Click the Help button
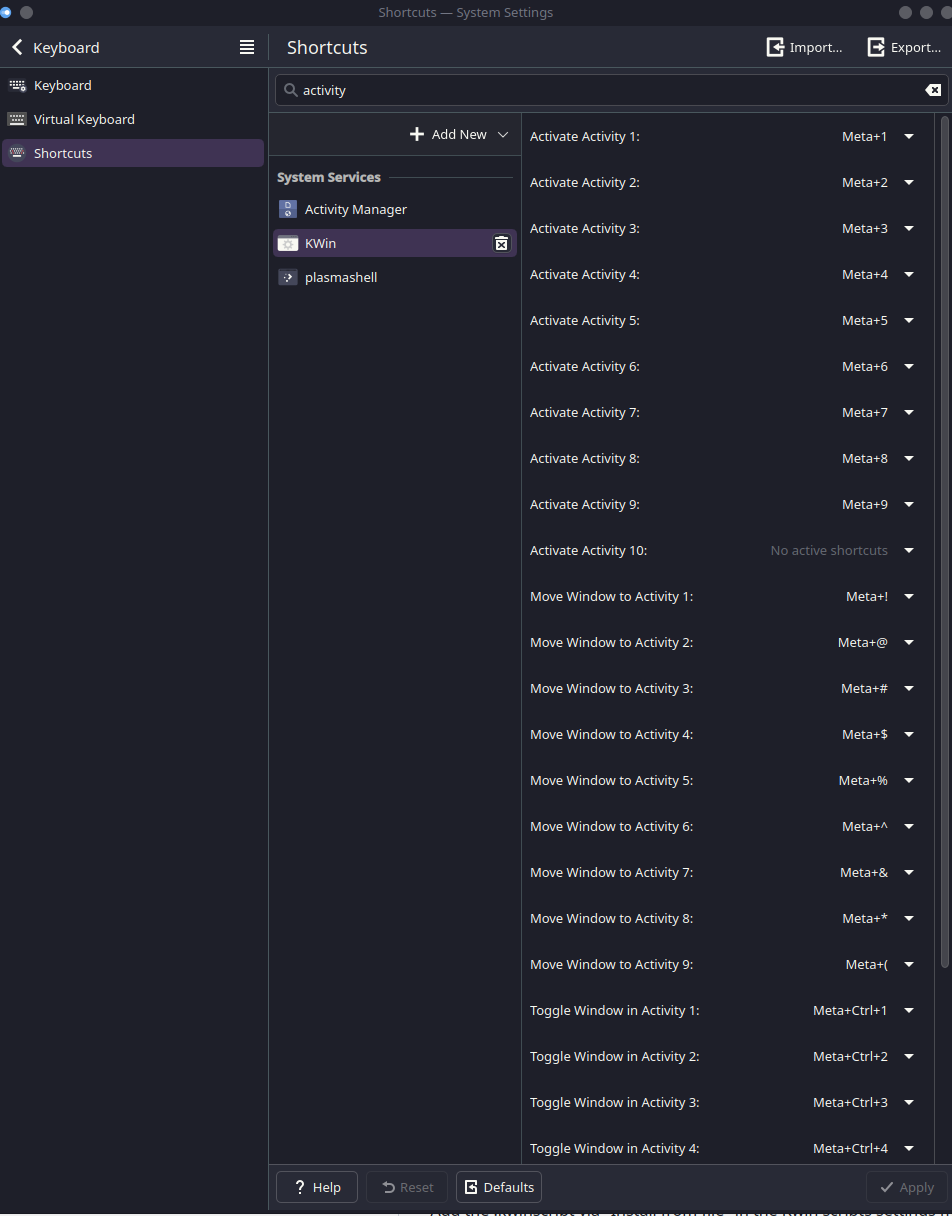The image size is (952, 1216). [317, 1187]
